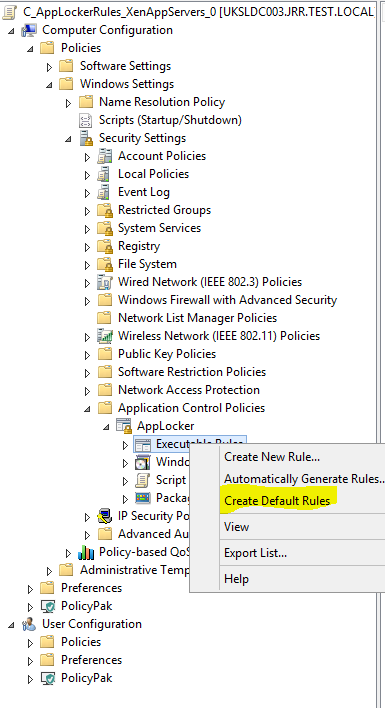Click the Computer Configuration computer icon
Screen dimensions: 385x708
click(29, 30)
